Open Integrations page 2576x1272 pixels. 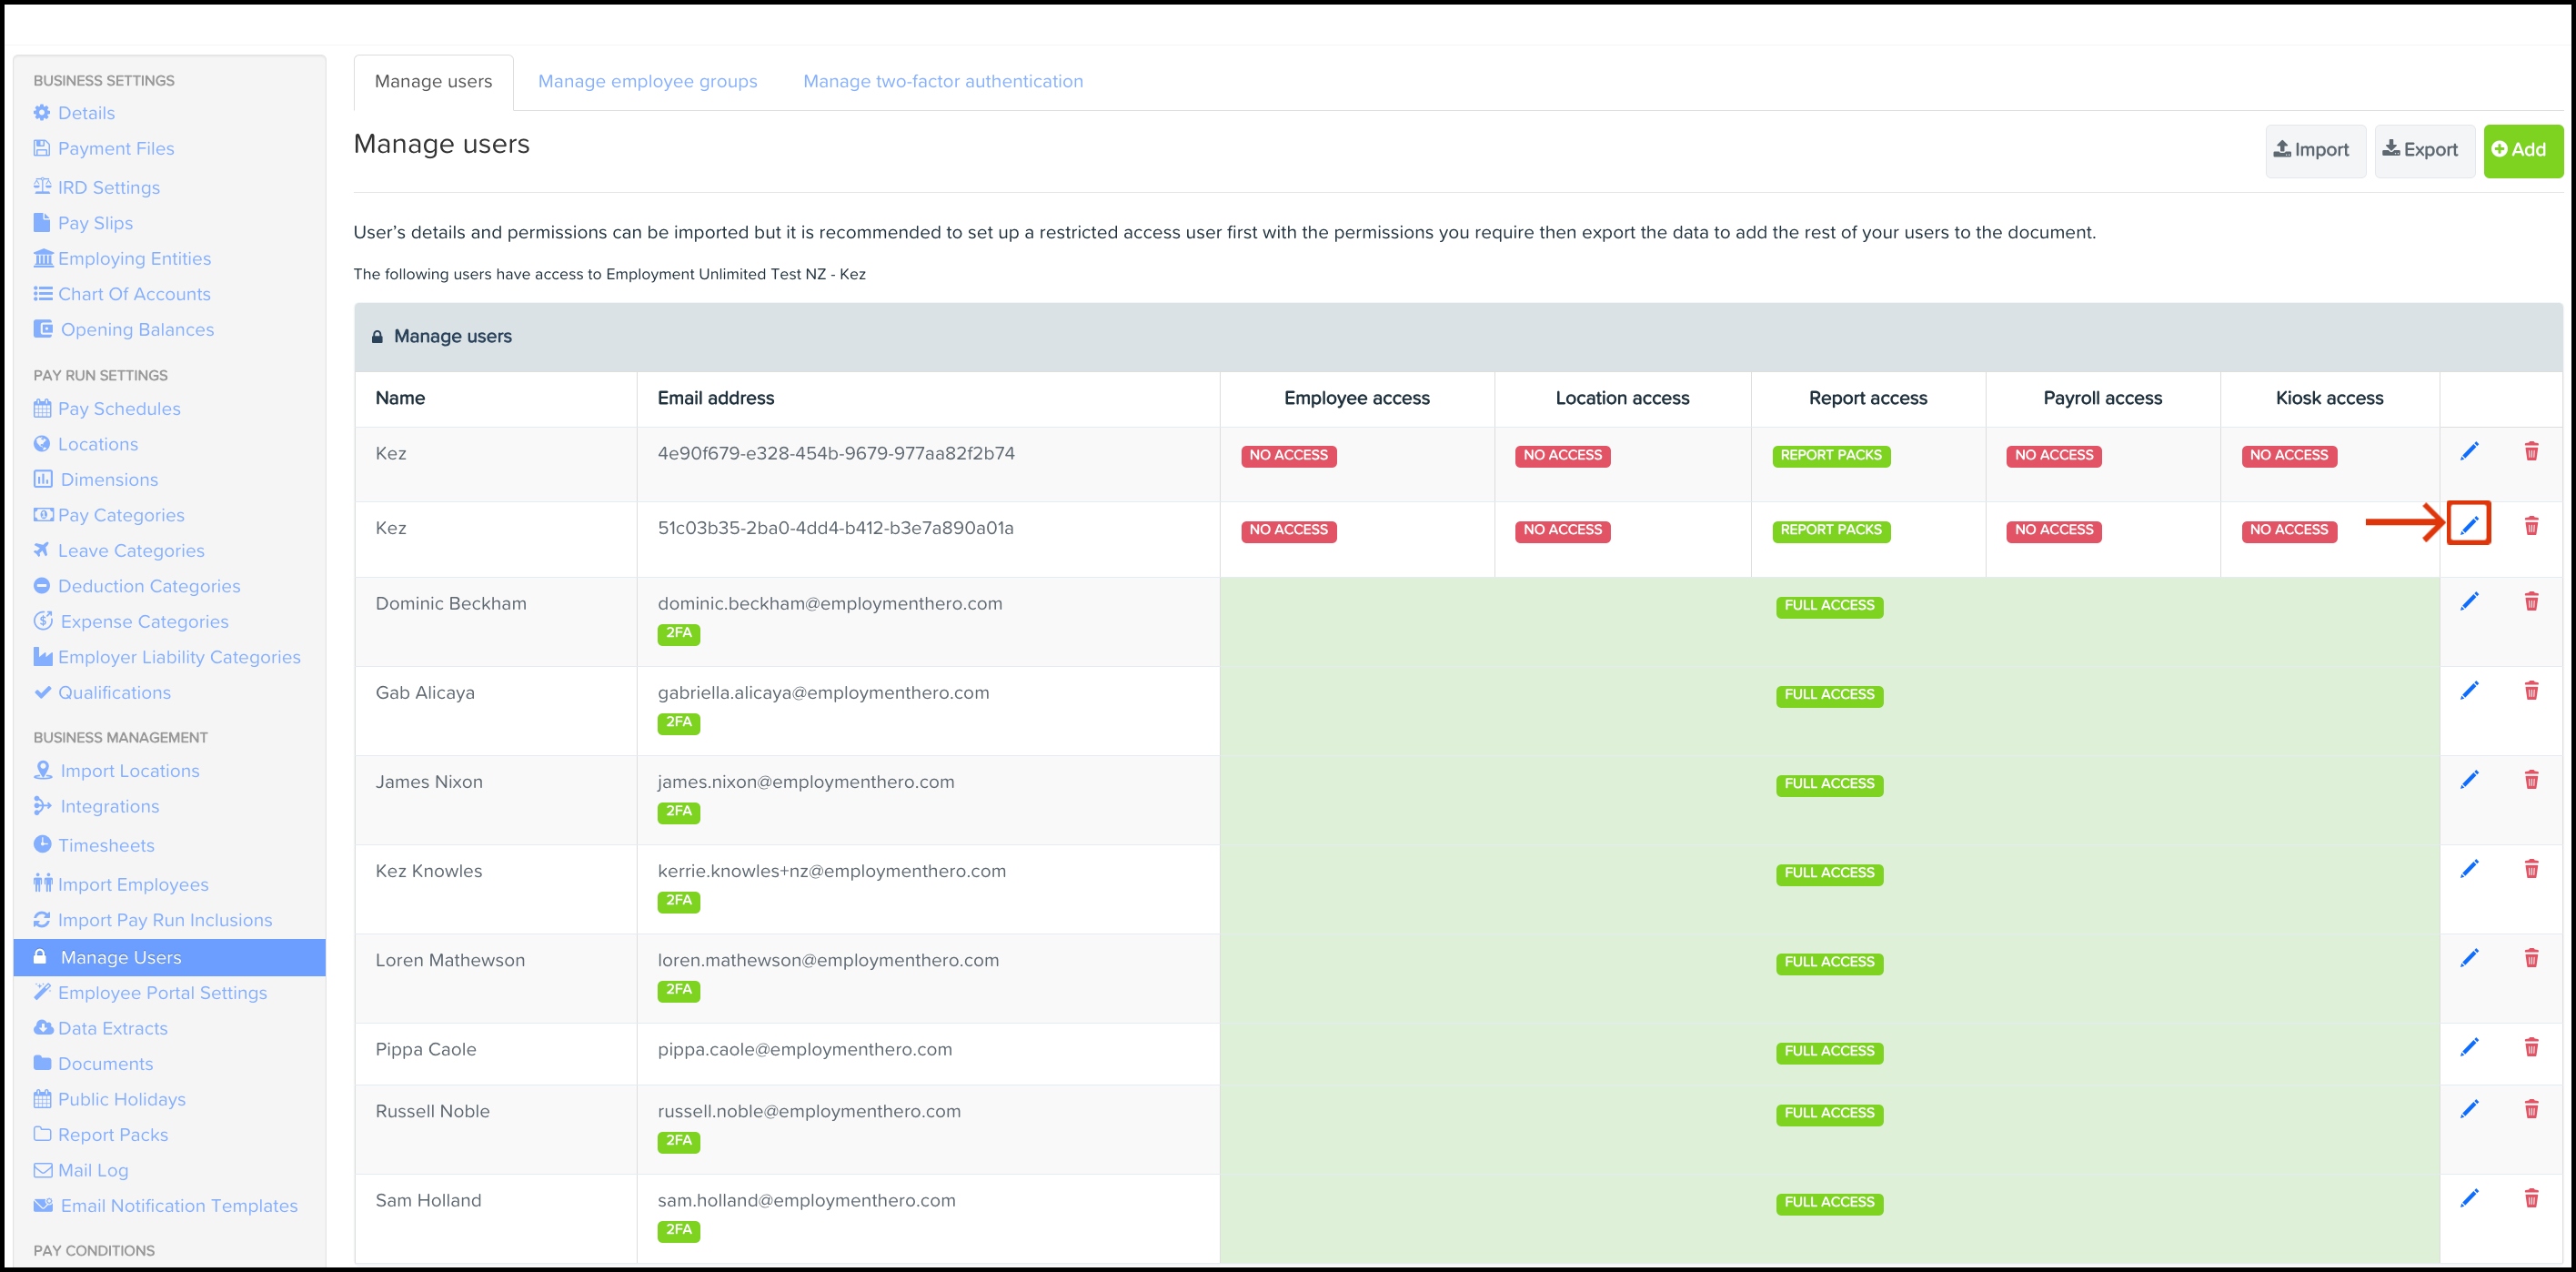pyautogui.click(x=96, y=807)
